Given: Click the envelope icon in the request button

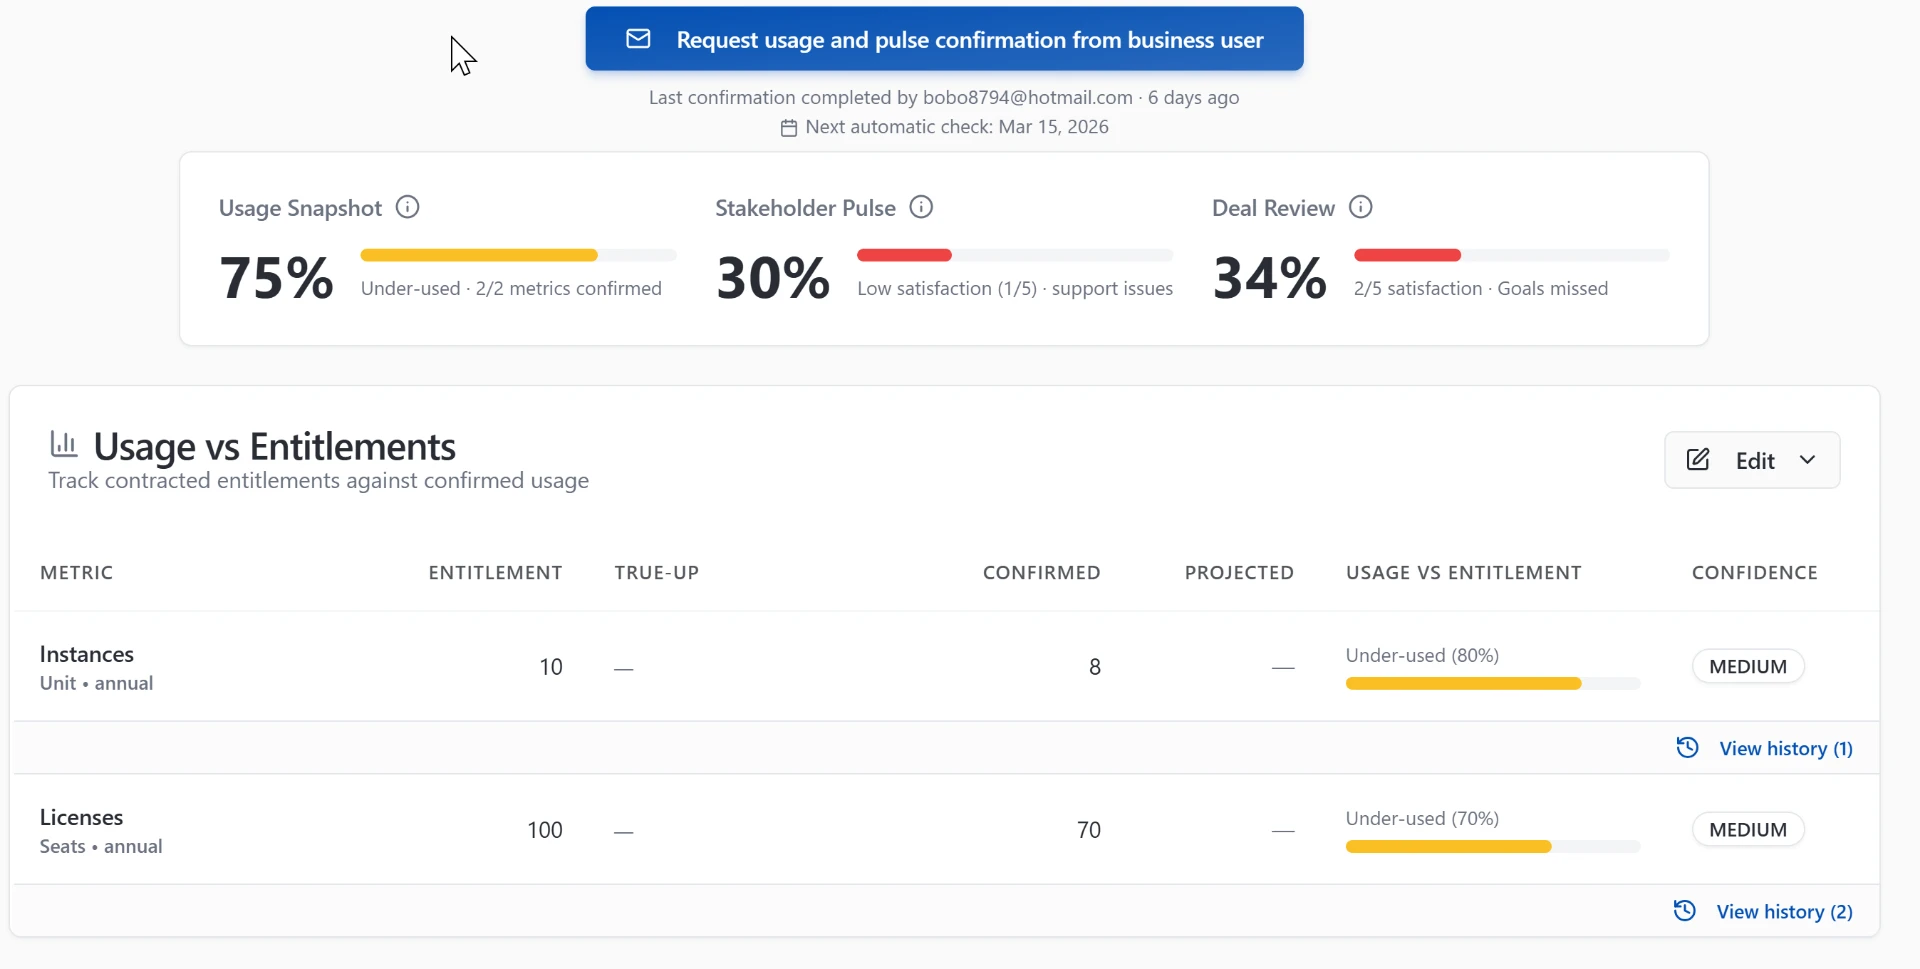Looking at the screenshot, I should click(x=638, y=39).
